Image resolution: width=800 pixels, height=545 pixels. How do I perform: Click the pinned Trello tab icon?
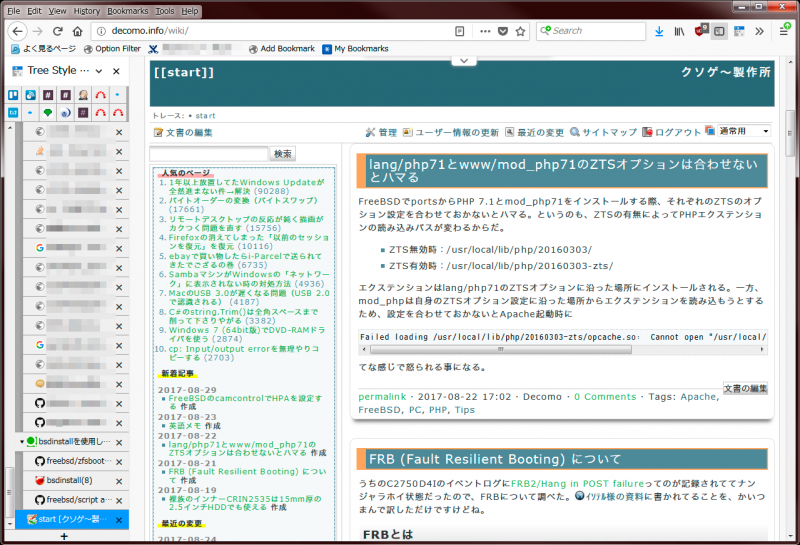14,95
